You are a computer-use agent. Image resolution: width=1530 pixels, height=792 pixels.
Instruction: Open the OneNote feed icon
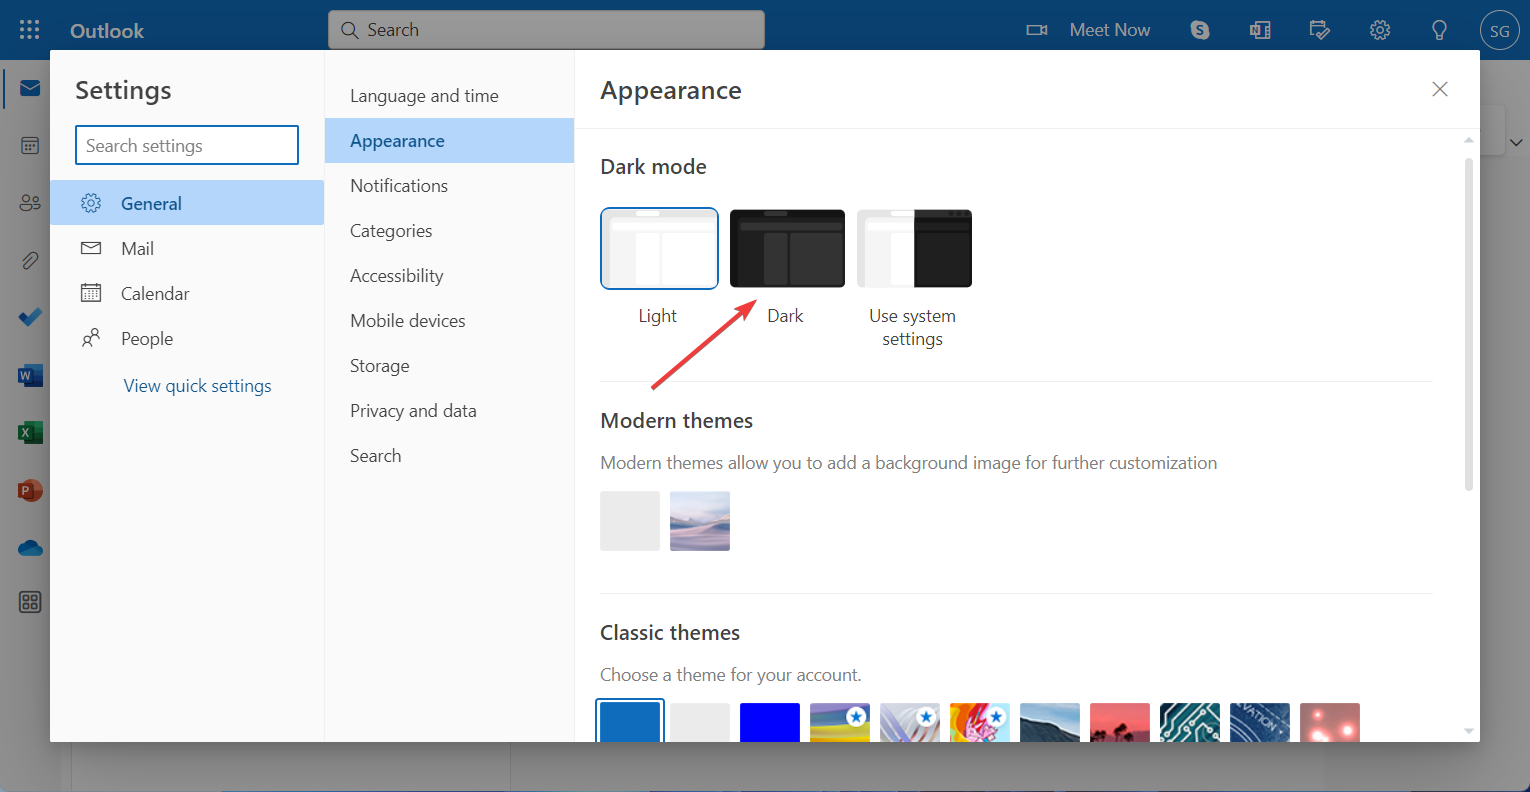coord(1260,30)
